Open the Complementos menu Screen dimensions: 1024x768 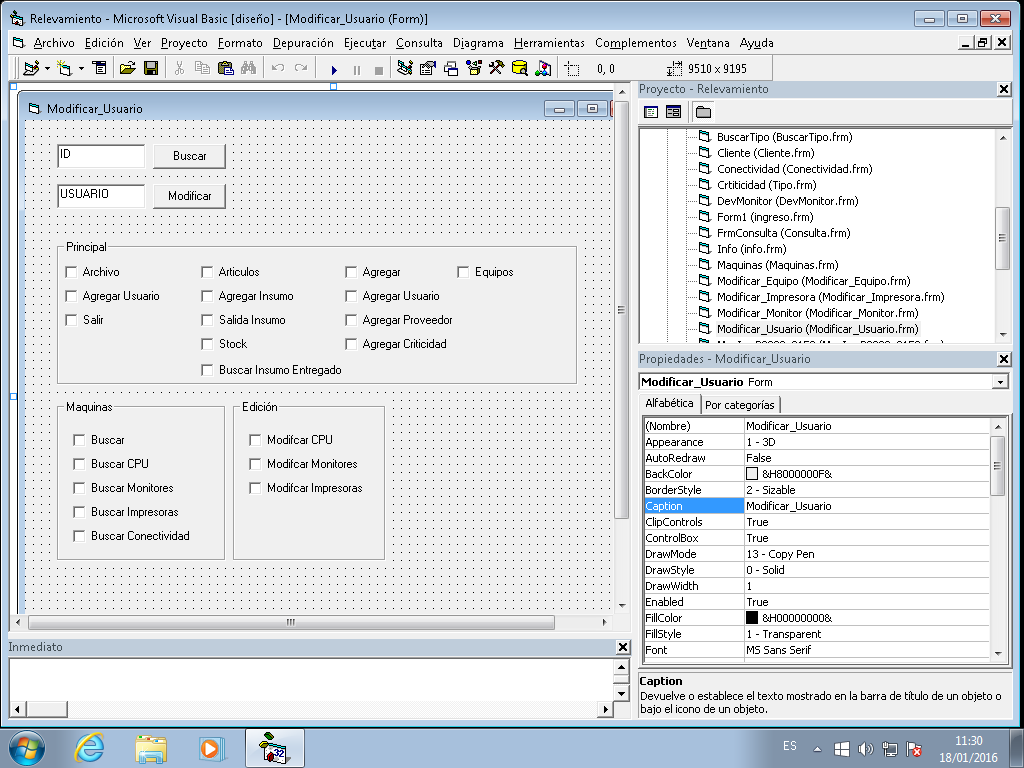pyautogui.click(x=635, y=43)
